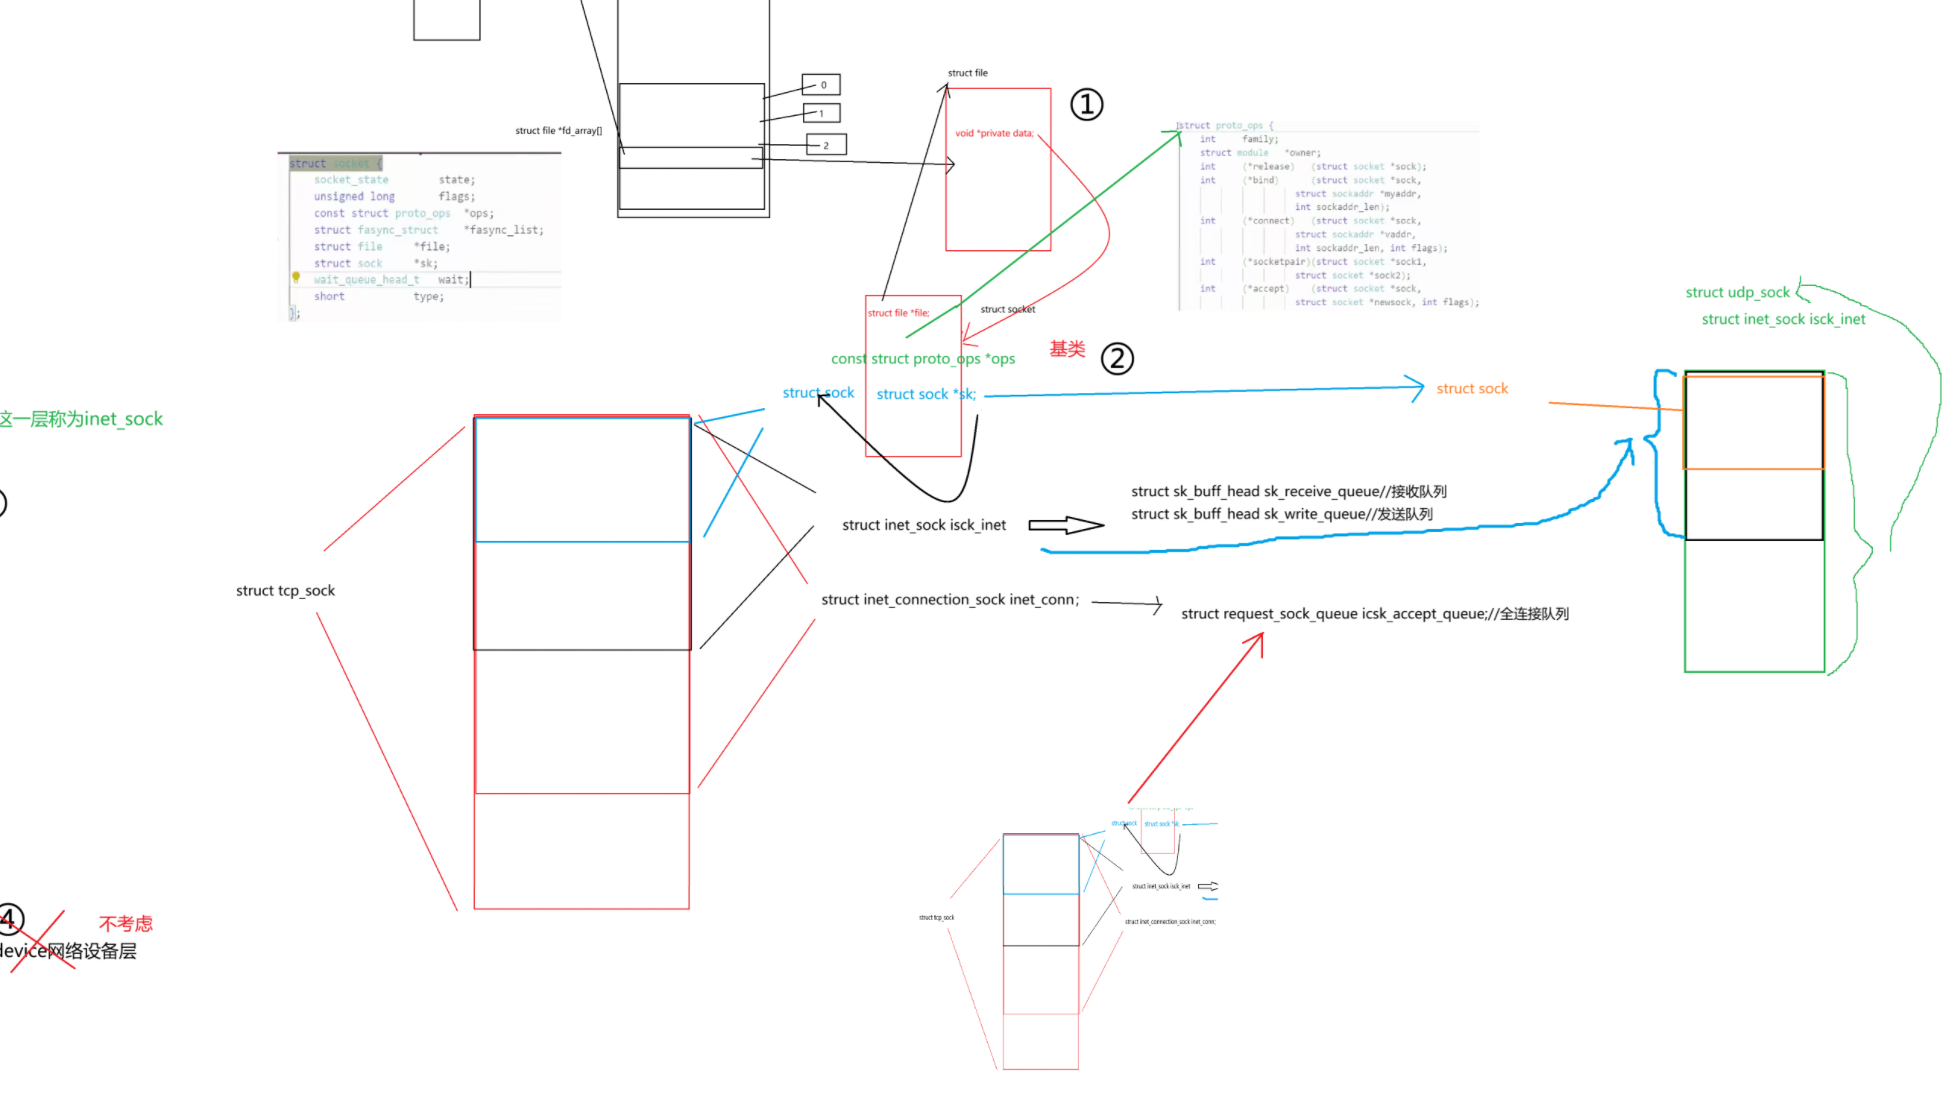This screenshot has height=1101, width=1956.
Task: Click the struct proto_ops code screenshot
Action: coord(1328,215)
